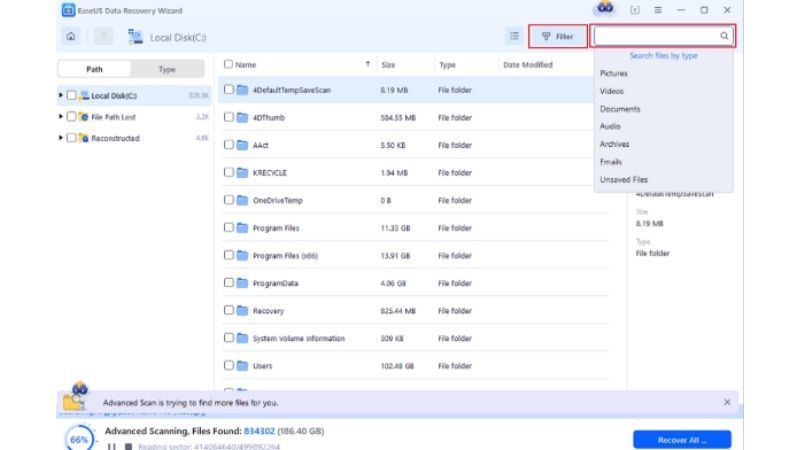Select Documents in search type list
The height and width of the screenshot is (450, 800).
620,109
